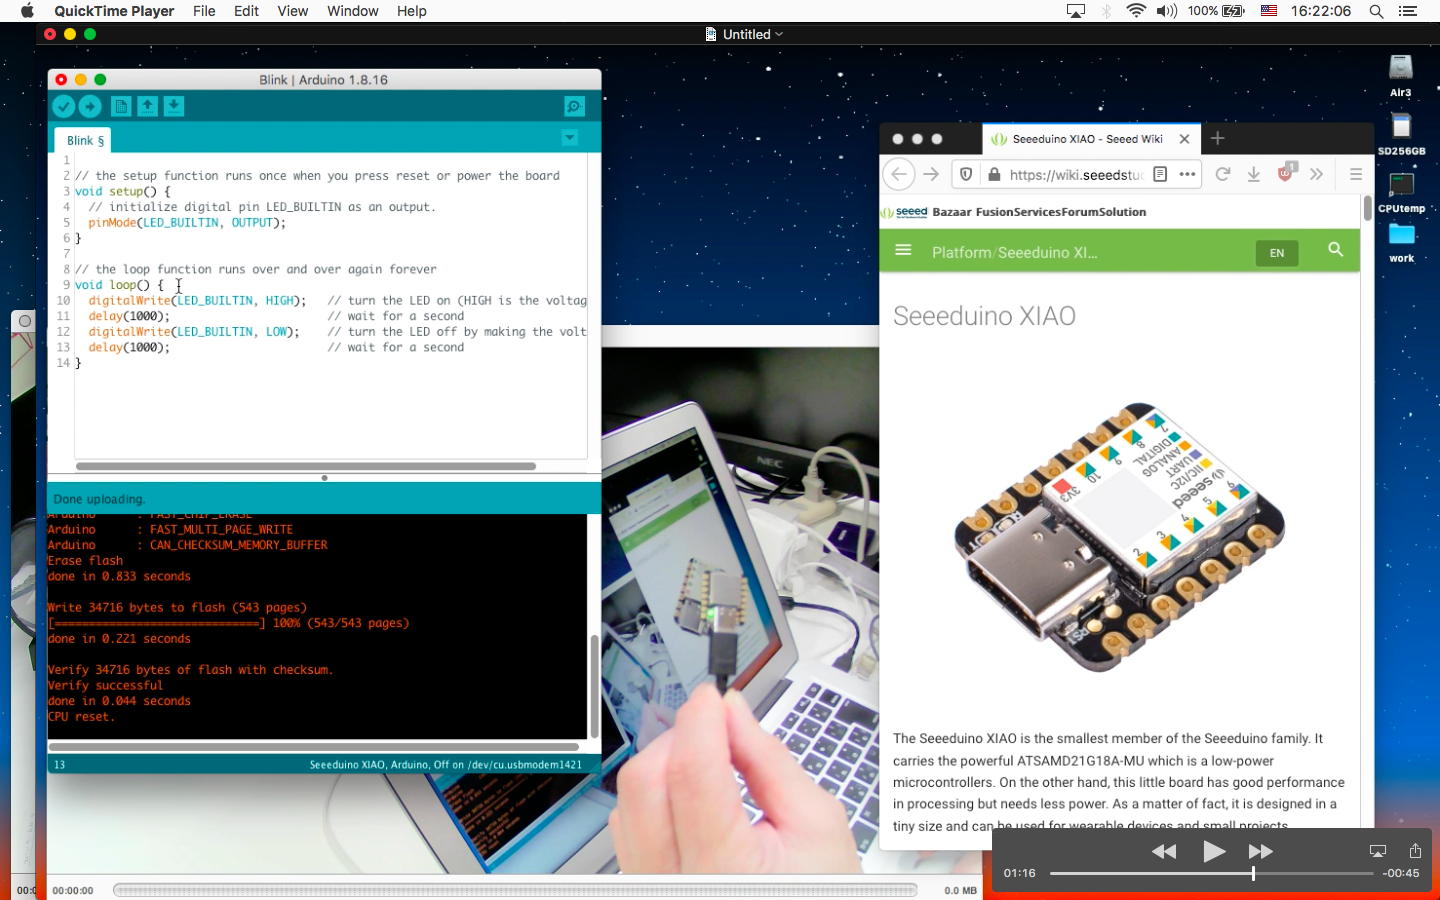Click the Arduino console vertical scrollbar
This screenshot has width=1440, height=900.
point(594,686)
